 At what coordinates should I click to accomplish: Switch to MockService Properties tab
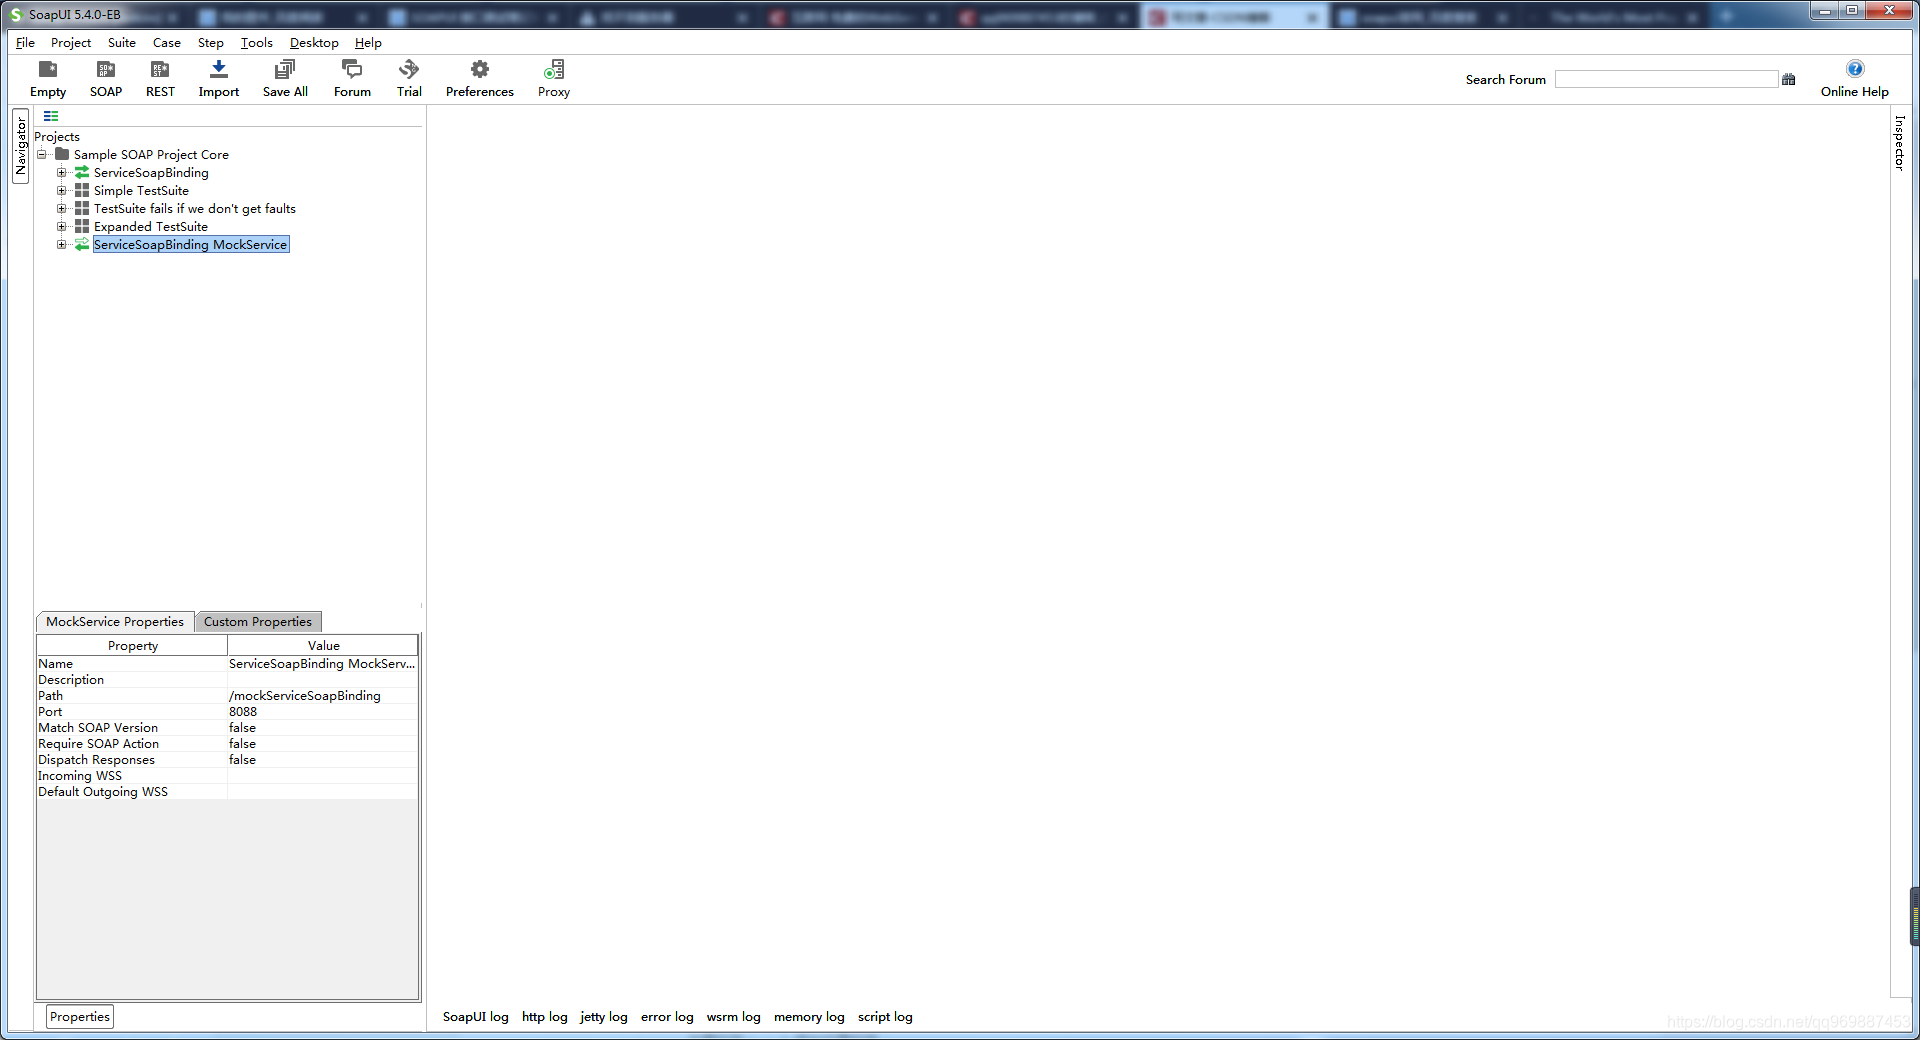coord(115,621)
